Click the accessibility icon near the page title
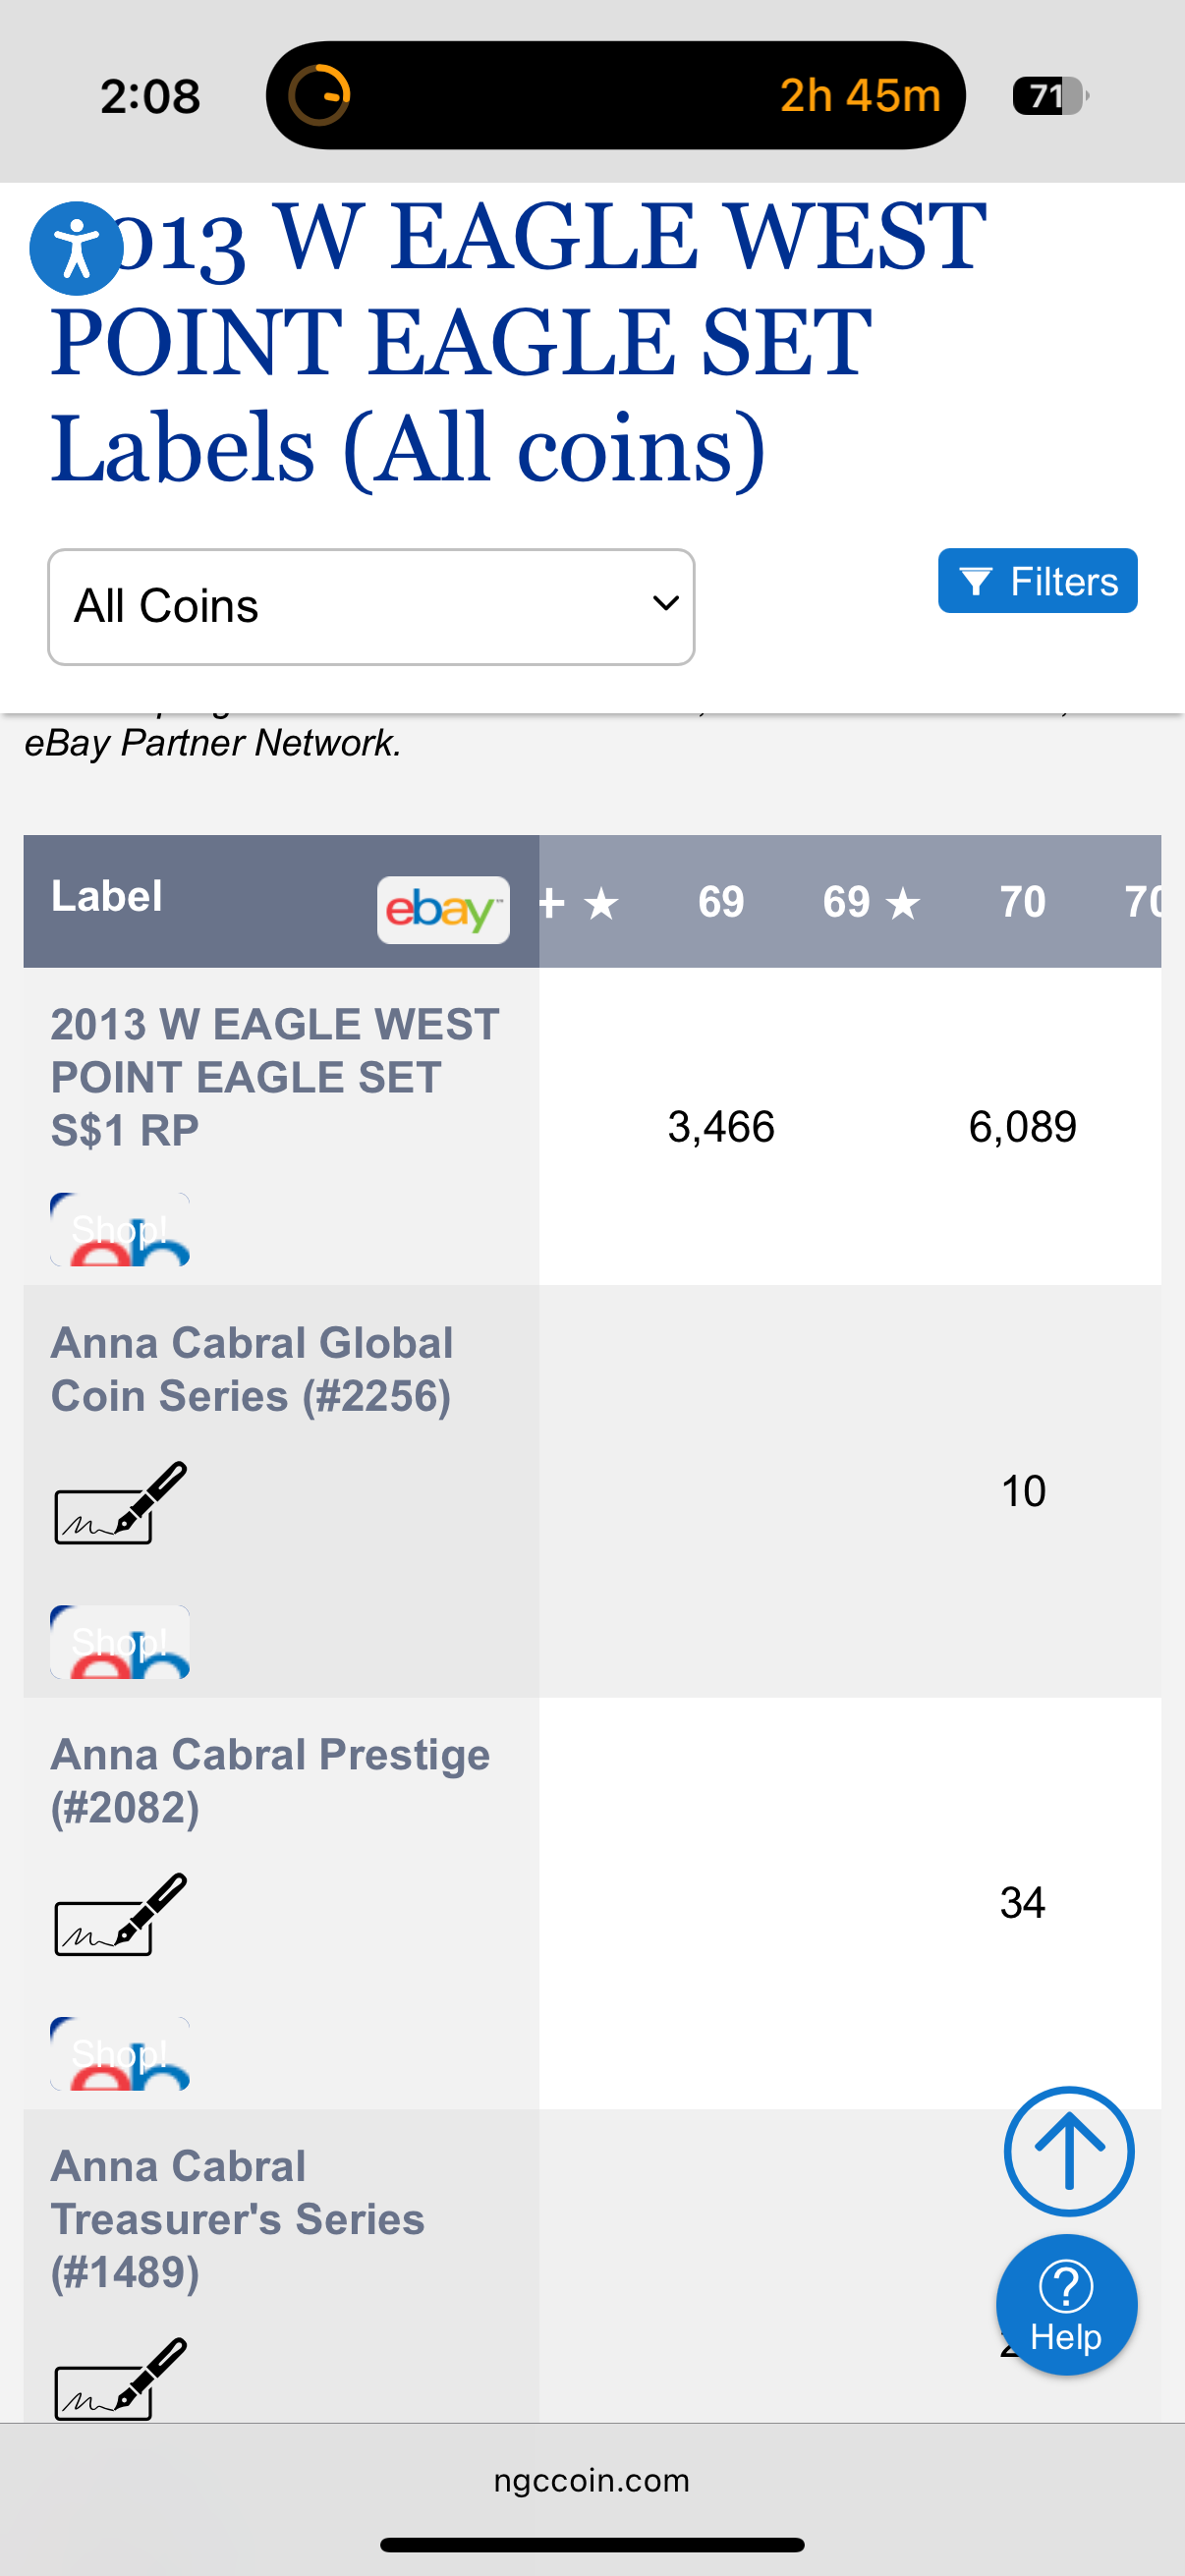 click(x=74, y=249)
